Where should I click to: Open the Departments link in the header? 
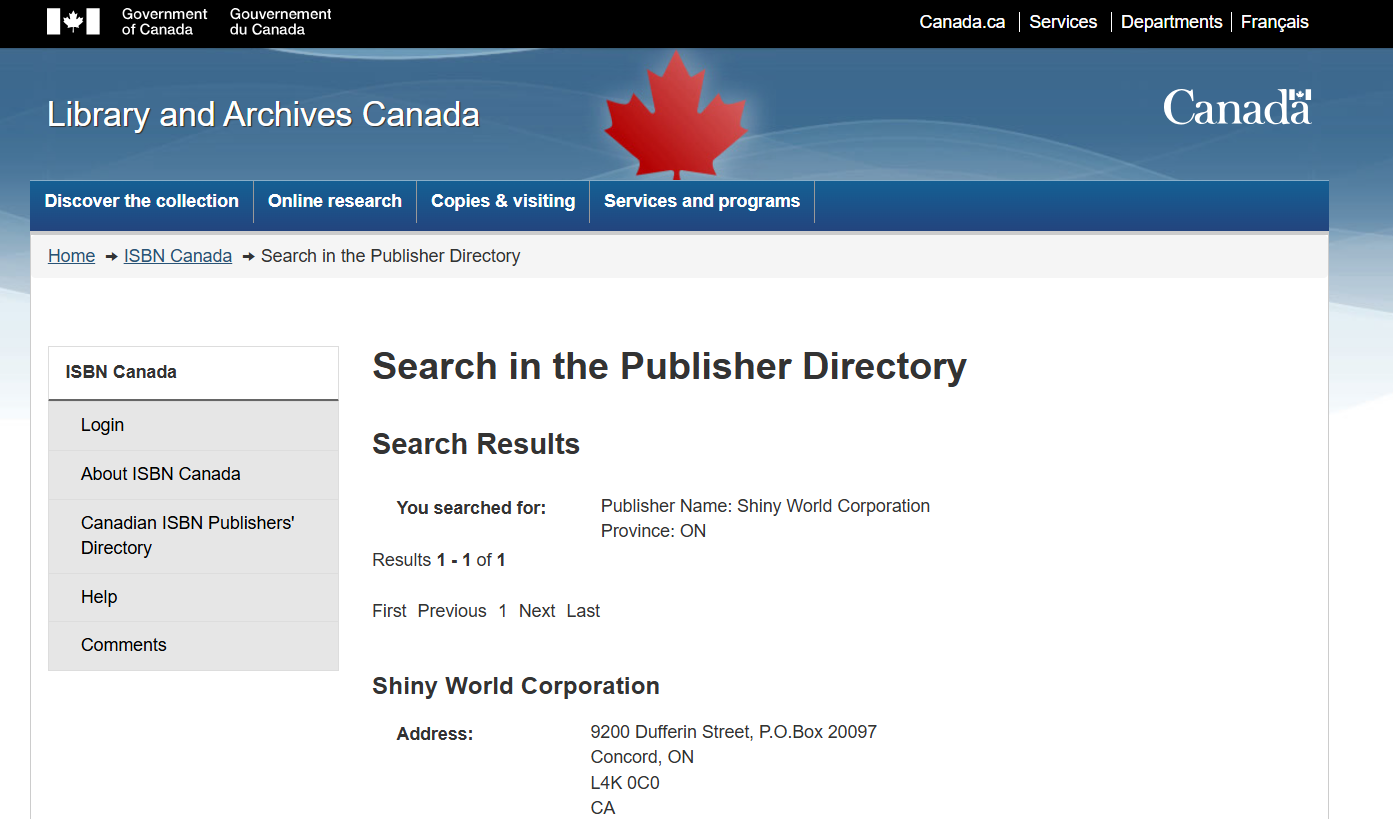(1170, 21)
